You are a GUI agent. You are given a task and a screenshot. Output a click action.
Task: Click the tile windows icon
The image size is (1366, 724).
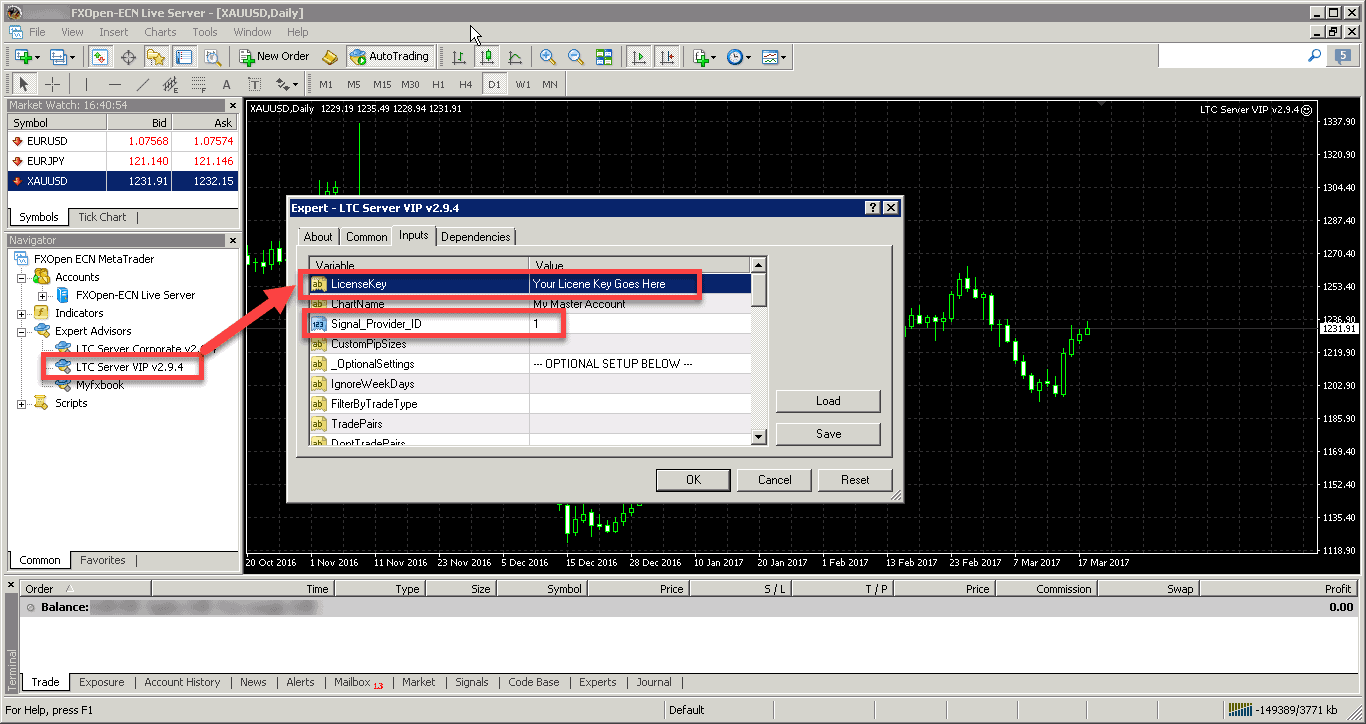(604, 57)
